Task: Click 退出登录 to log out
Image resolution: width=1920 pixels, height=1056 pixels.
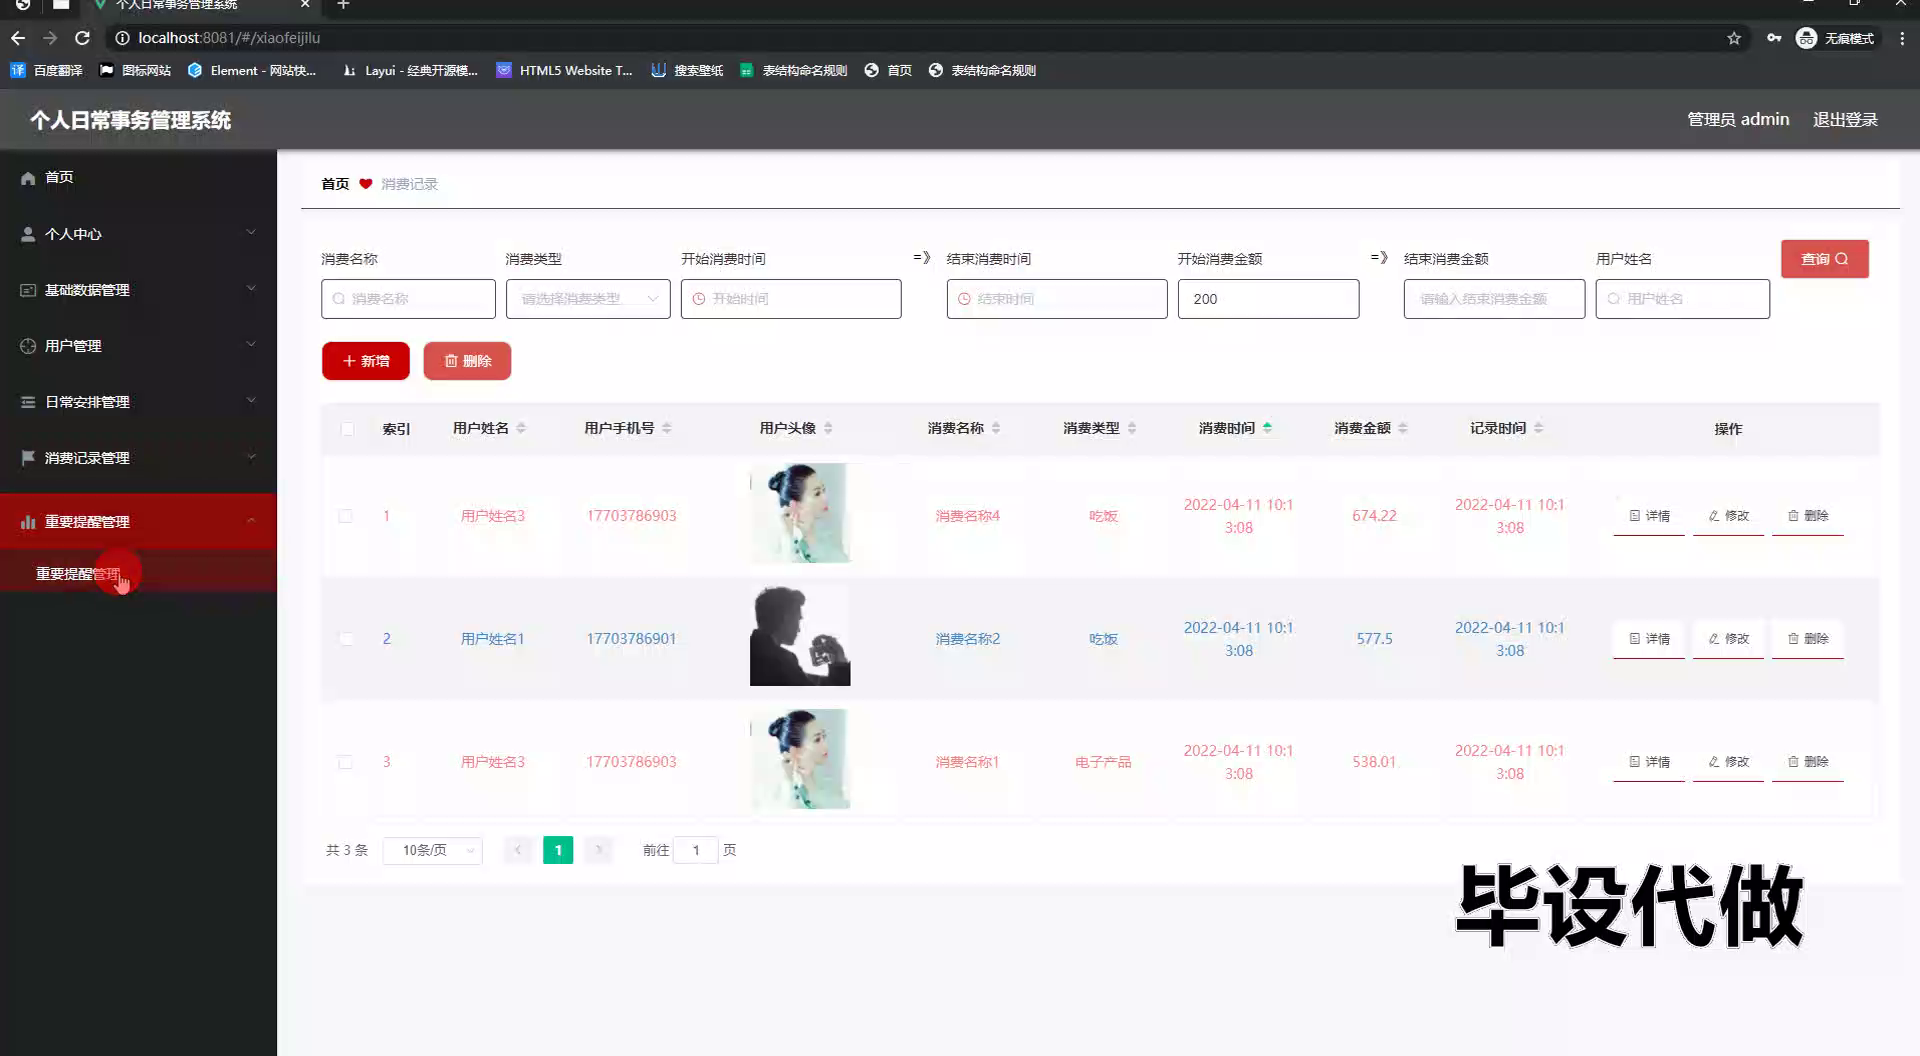Action: click(1845, 119)
